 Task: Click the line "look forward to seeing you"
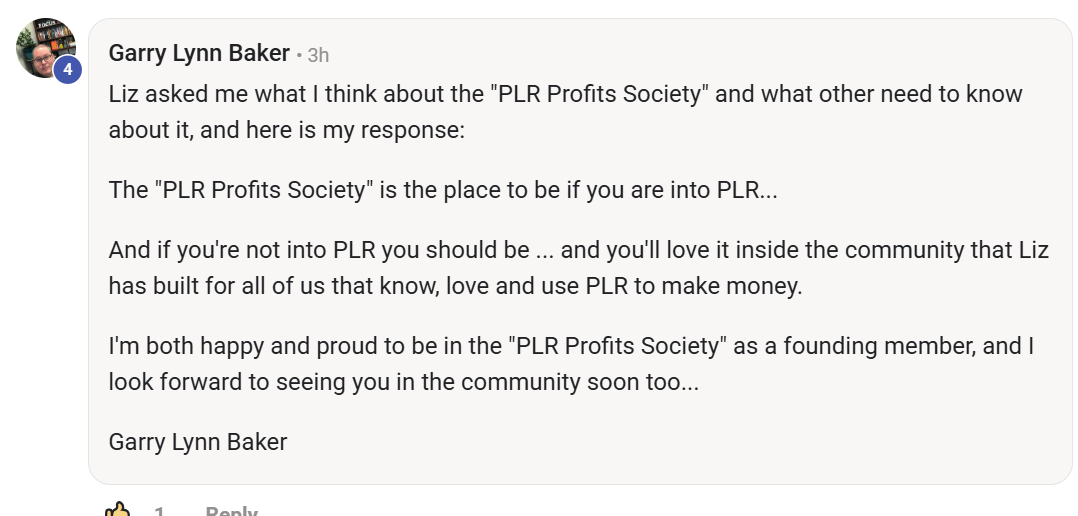(x=404, y=382)
